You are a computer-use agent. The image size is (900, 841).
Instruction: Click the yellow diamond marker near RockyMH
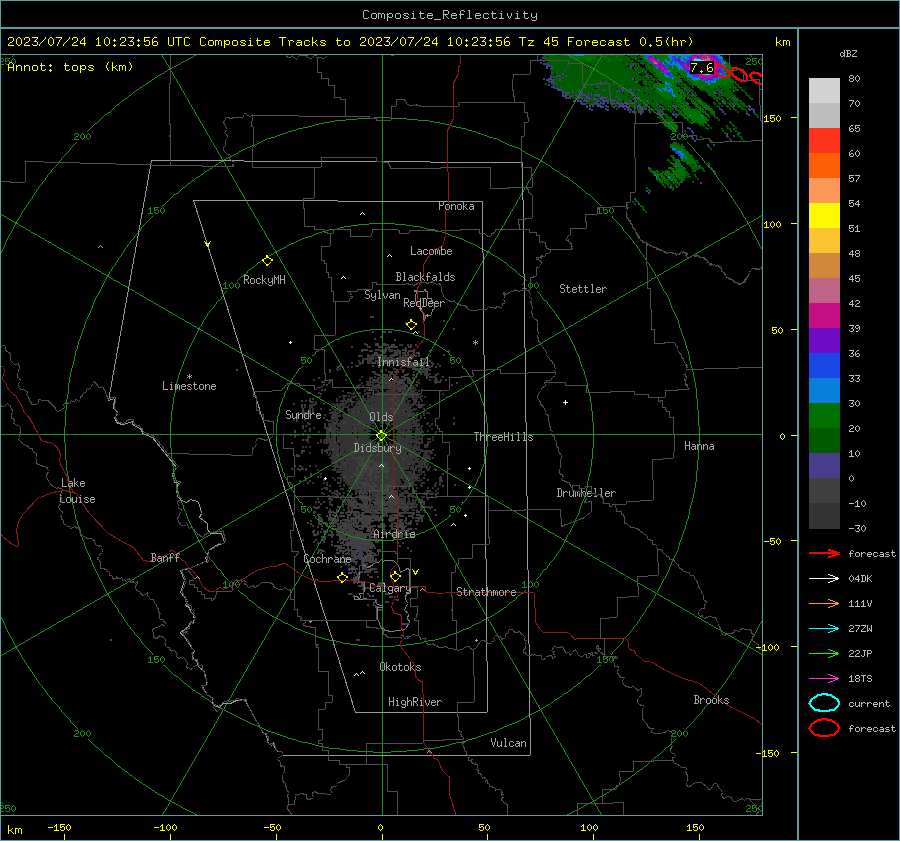[267, 261]
